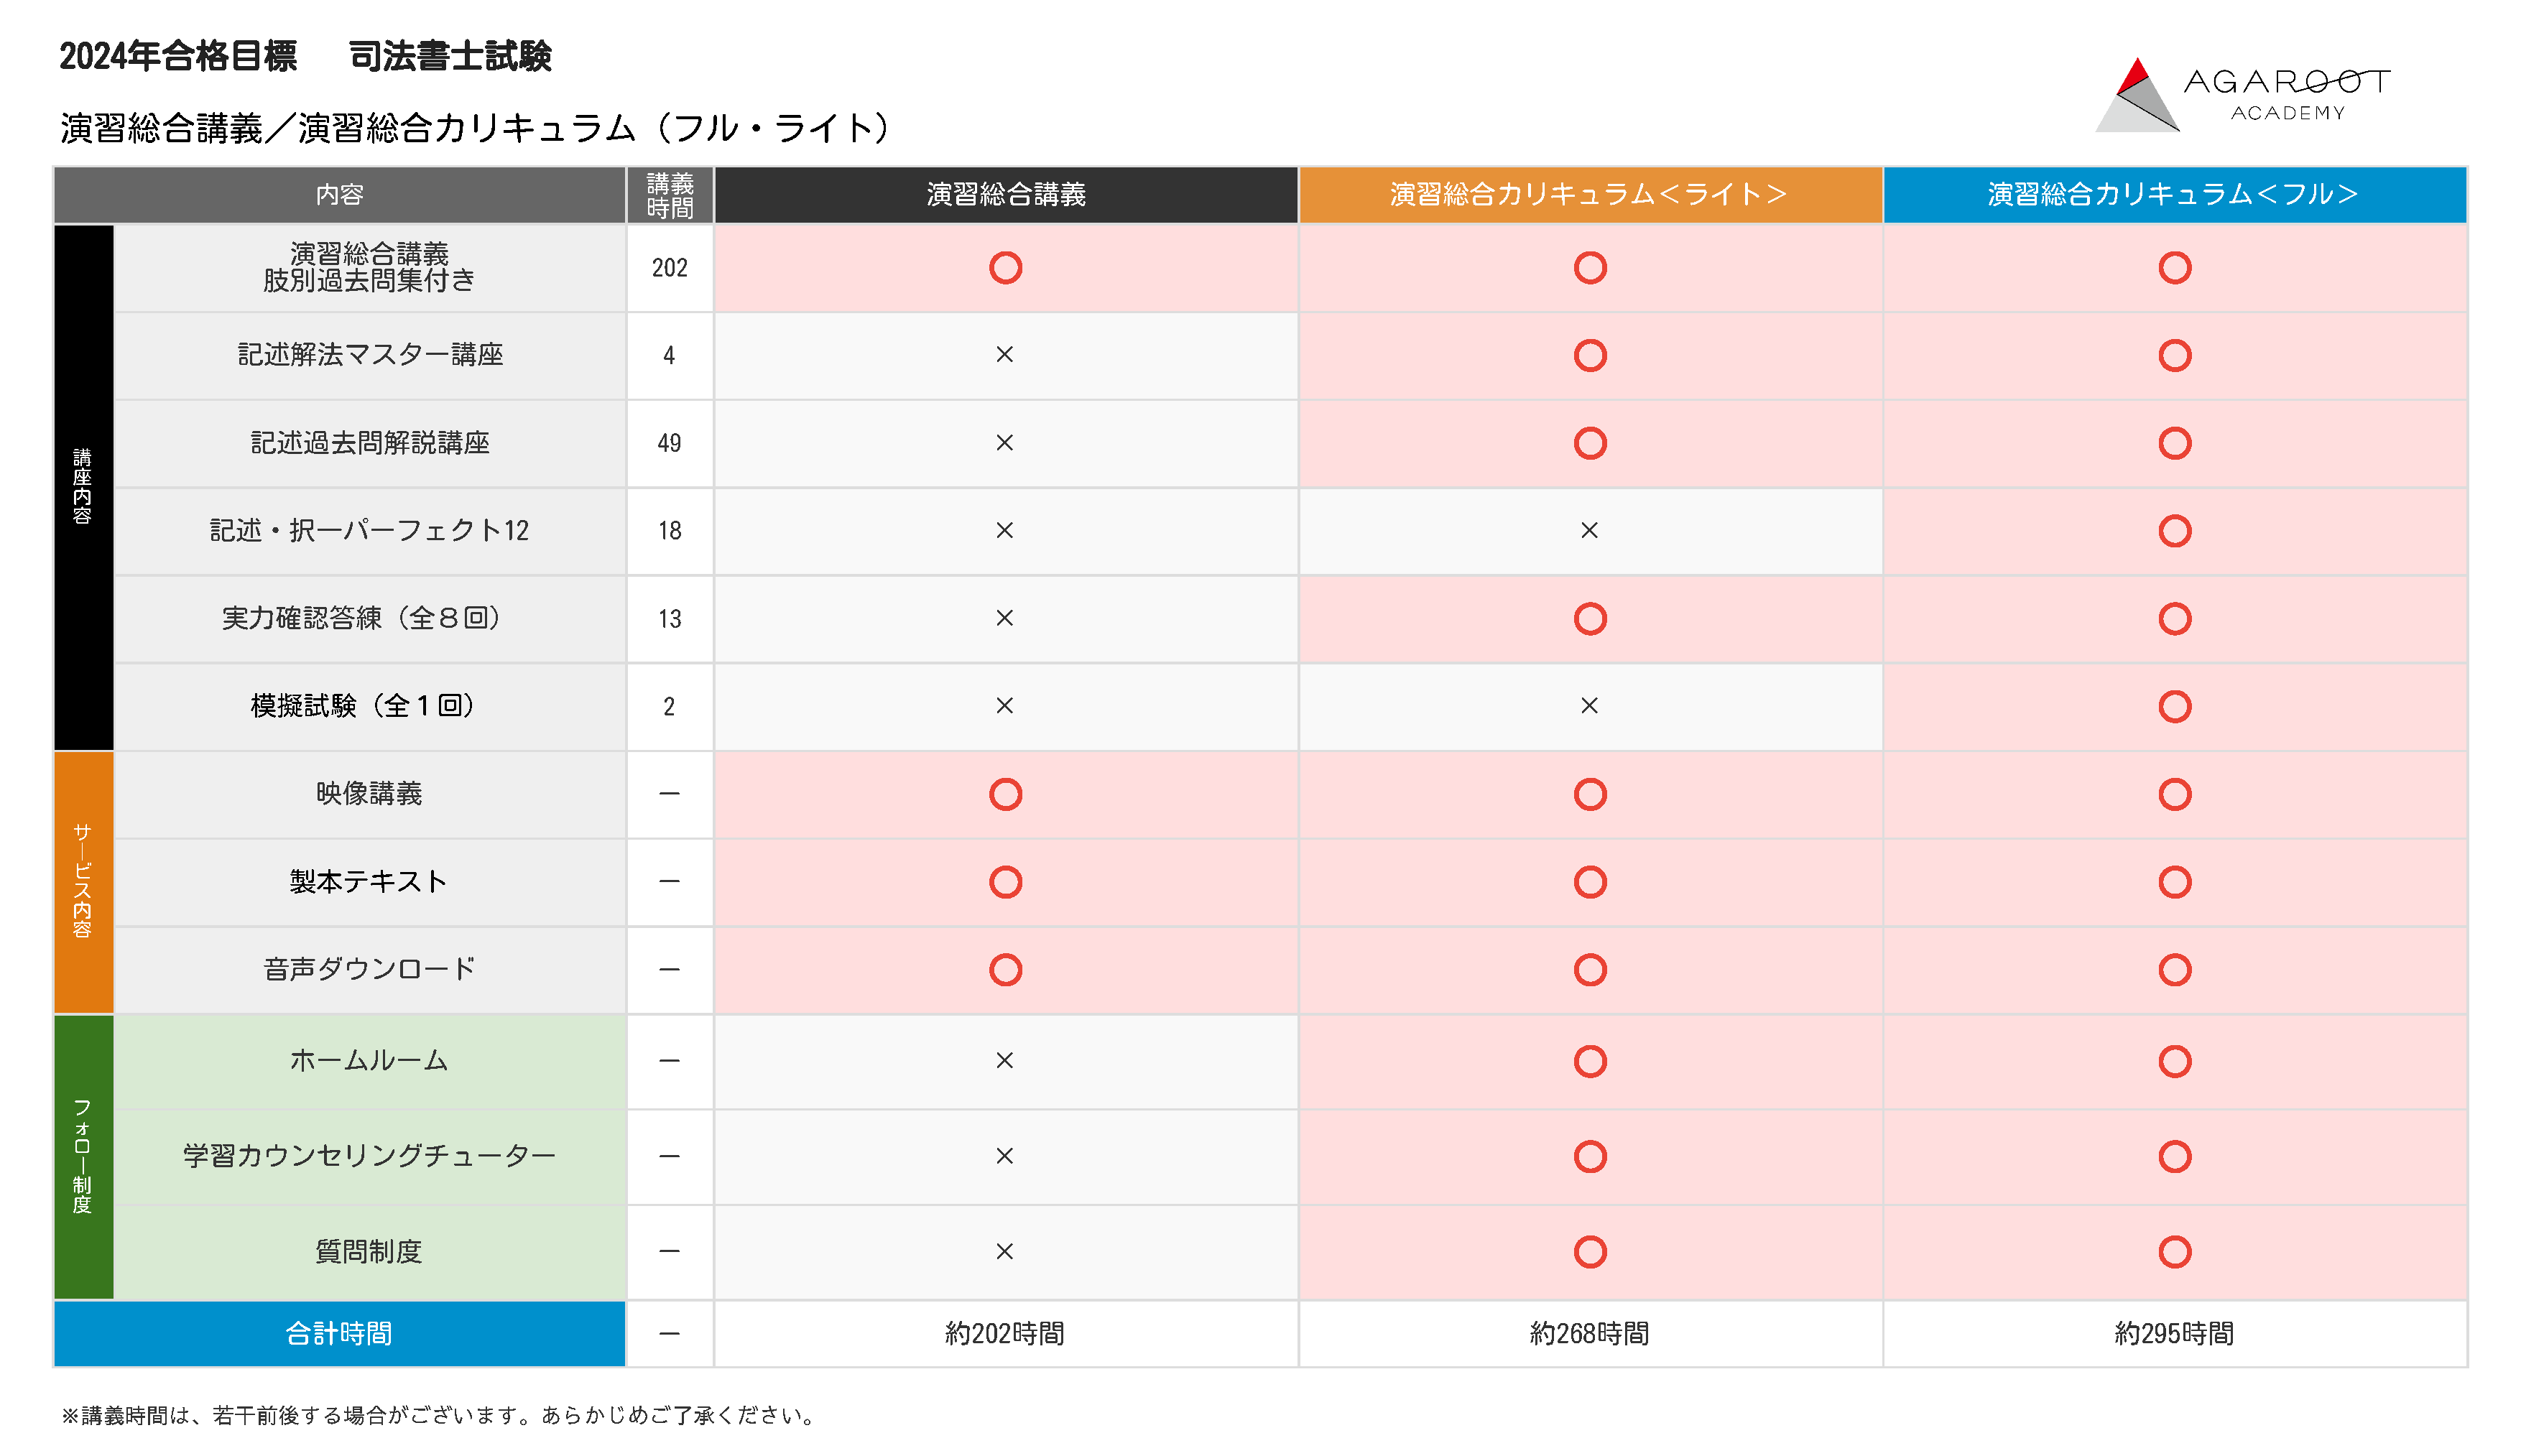
Task: Click cross for 記述解法マスター講座 under 演習総合講義 column
Action: [x=1005, y=355]
